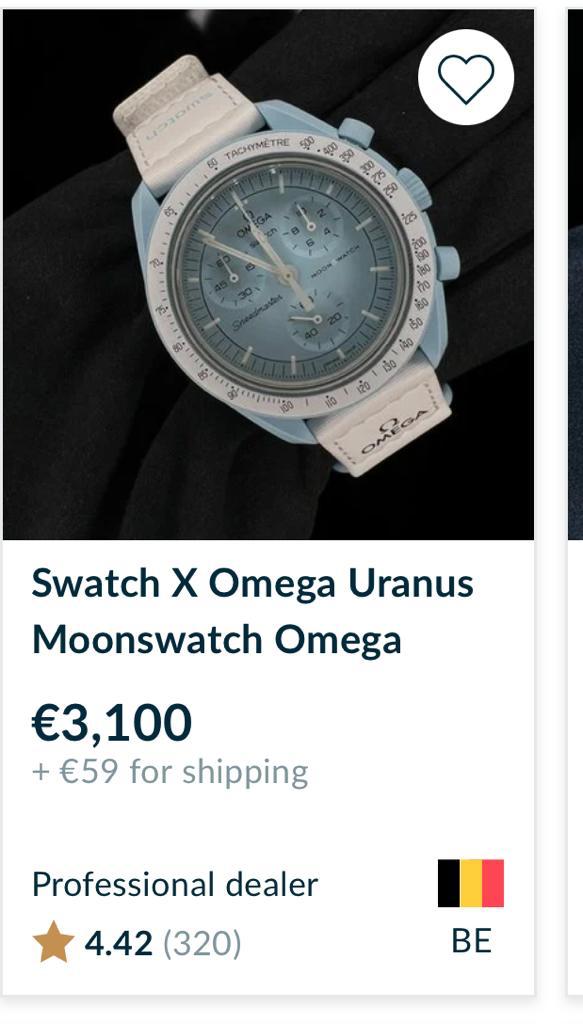Add the Uranus Moonswatch to favorites via heart
Screen dimensions: 583x1024
[465, 78]
